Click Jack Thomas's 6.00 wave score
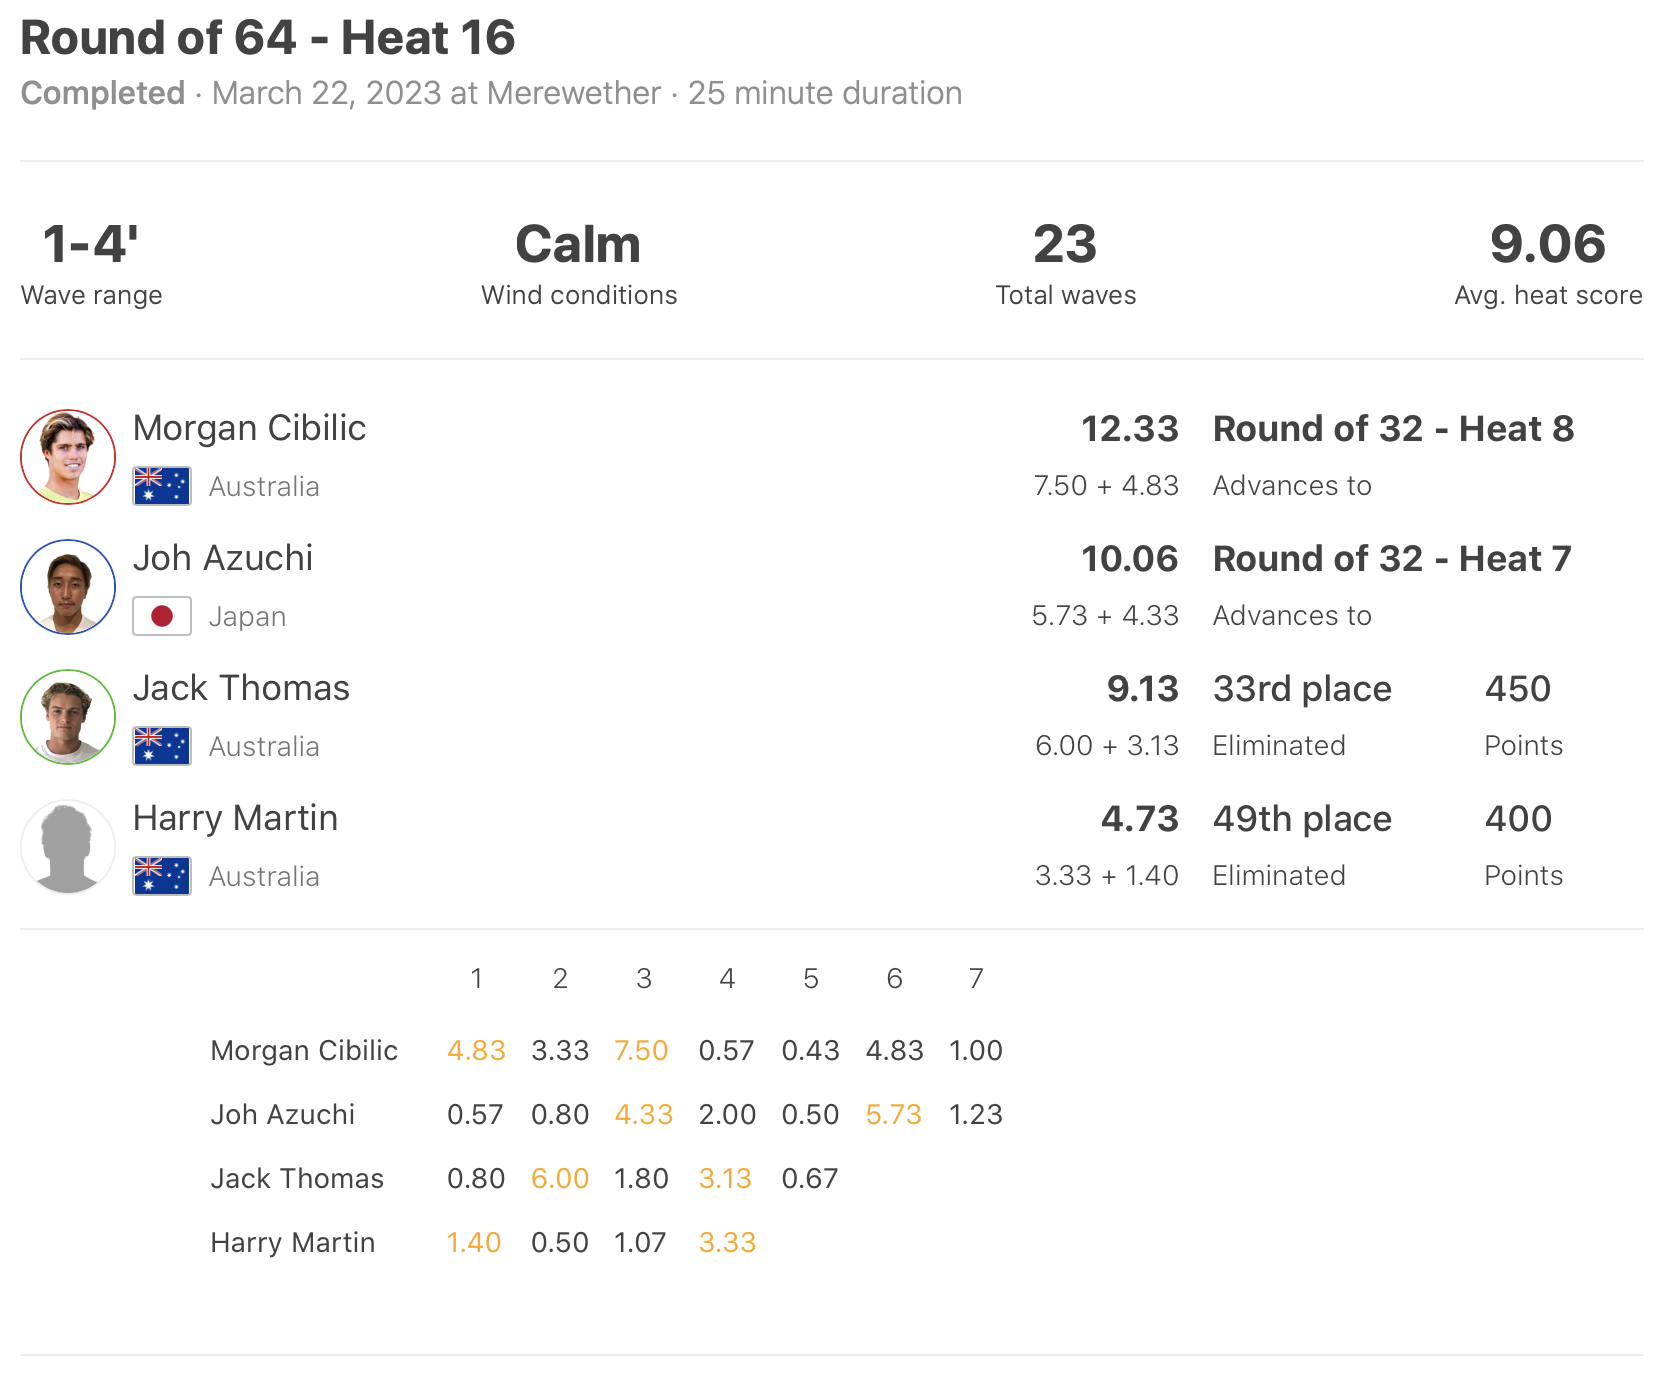 560,1178
